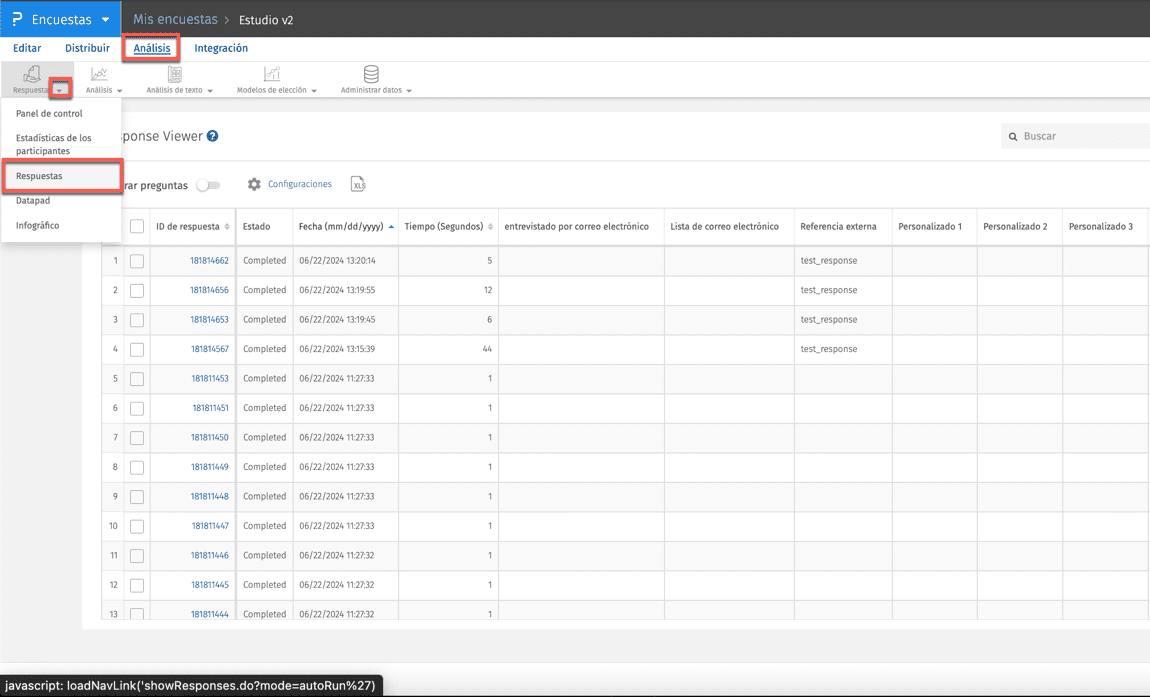The height and width of the screenshot is (697, 1150).
Task: Choose Infográfico from the dropdown menu
Action: 37,226
